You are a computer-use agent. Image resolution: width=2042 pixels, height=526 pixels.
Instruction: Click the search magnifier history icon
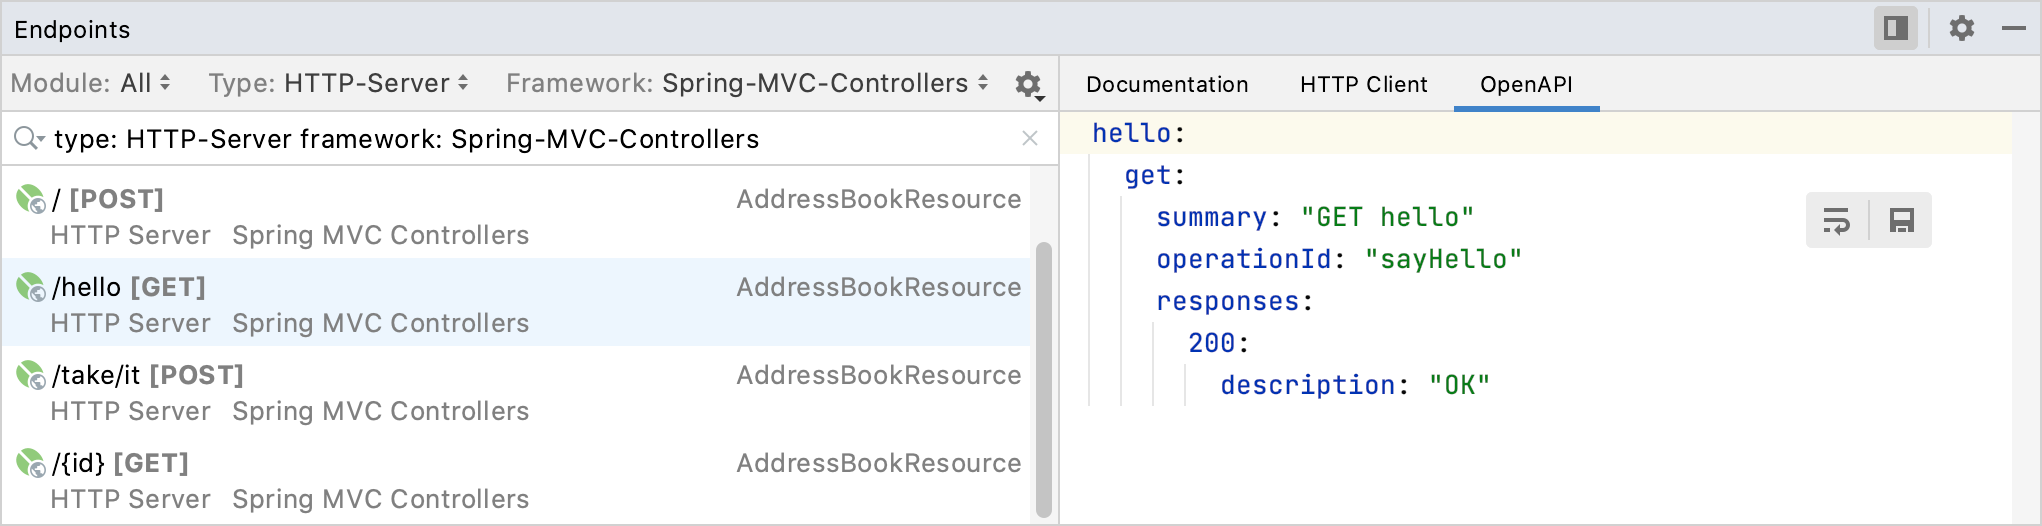click(x=28, y=139)
